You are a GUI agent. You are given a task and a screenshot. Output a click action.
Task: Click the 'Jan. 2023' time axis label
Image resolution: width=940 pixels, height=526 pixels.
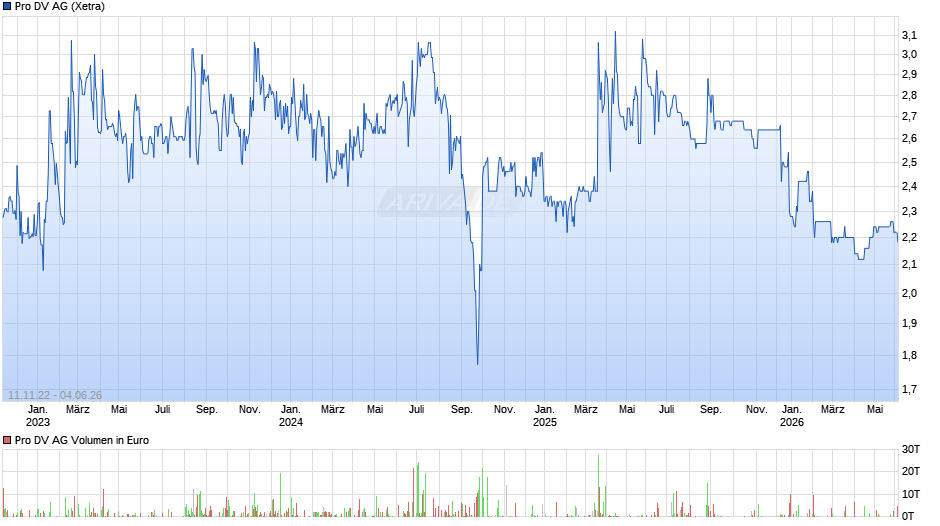[x=38, y=416]
